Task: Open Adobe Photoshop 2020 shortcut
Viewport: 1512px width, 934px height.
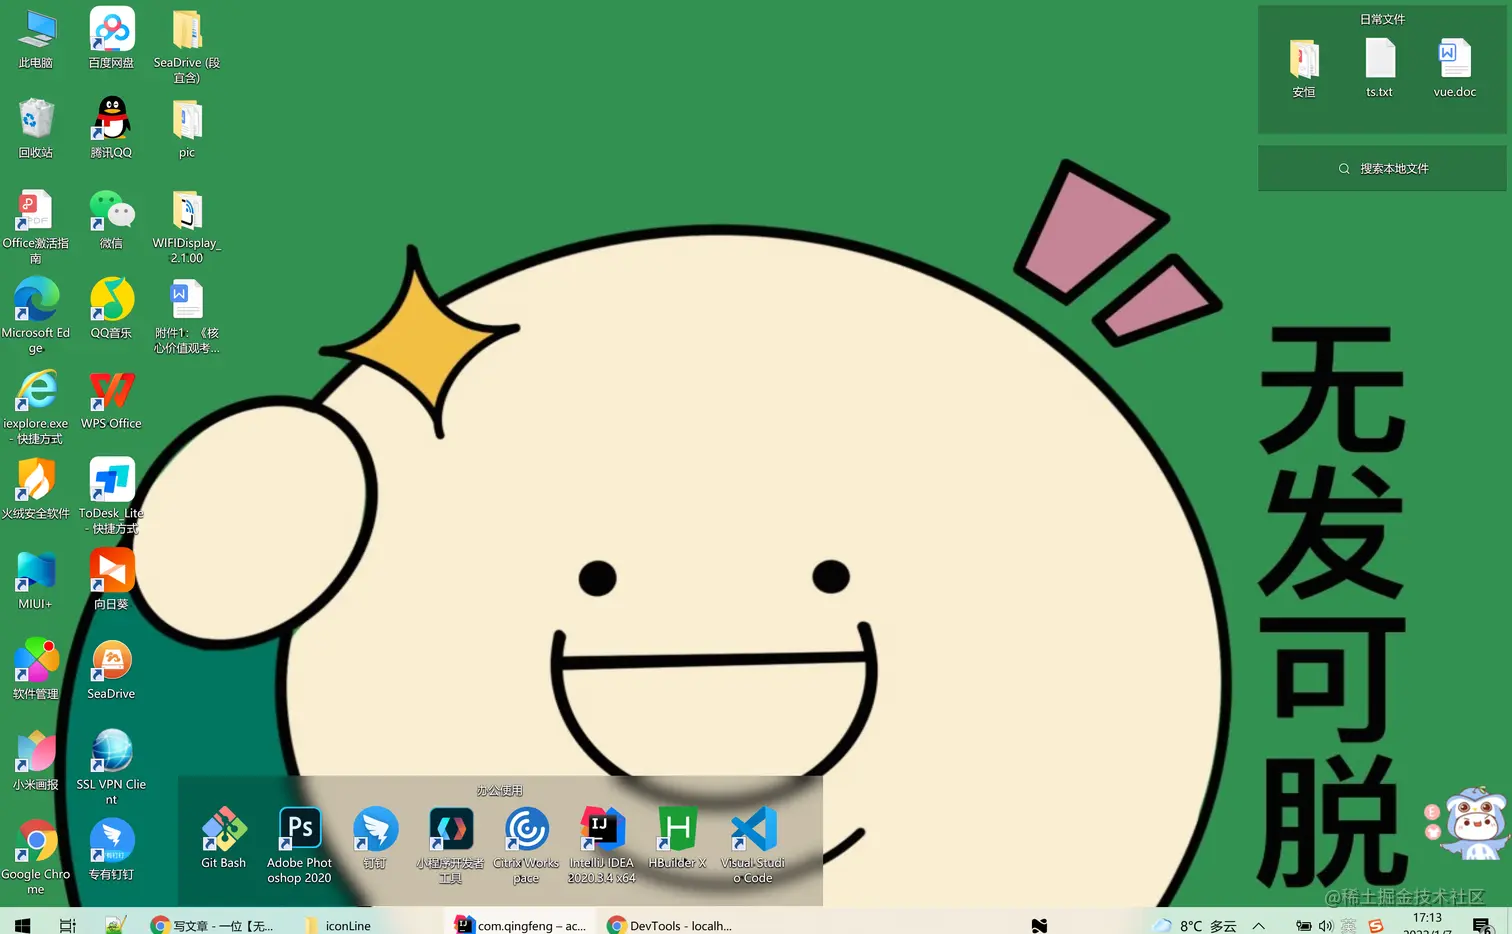Action: click(299, 830)
